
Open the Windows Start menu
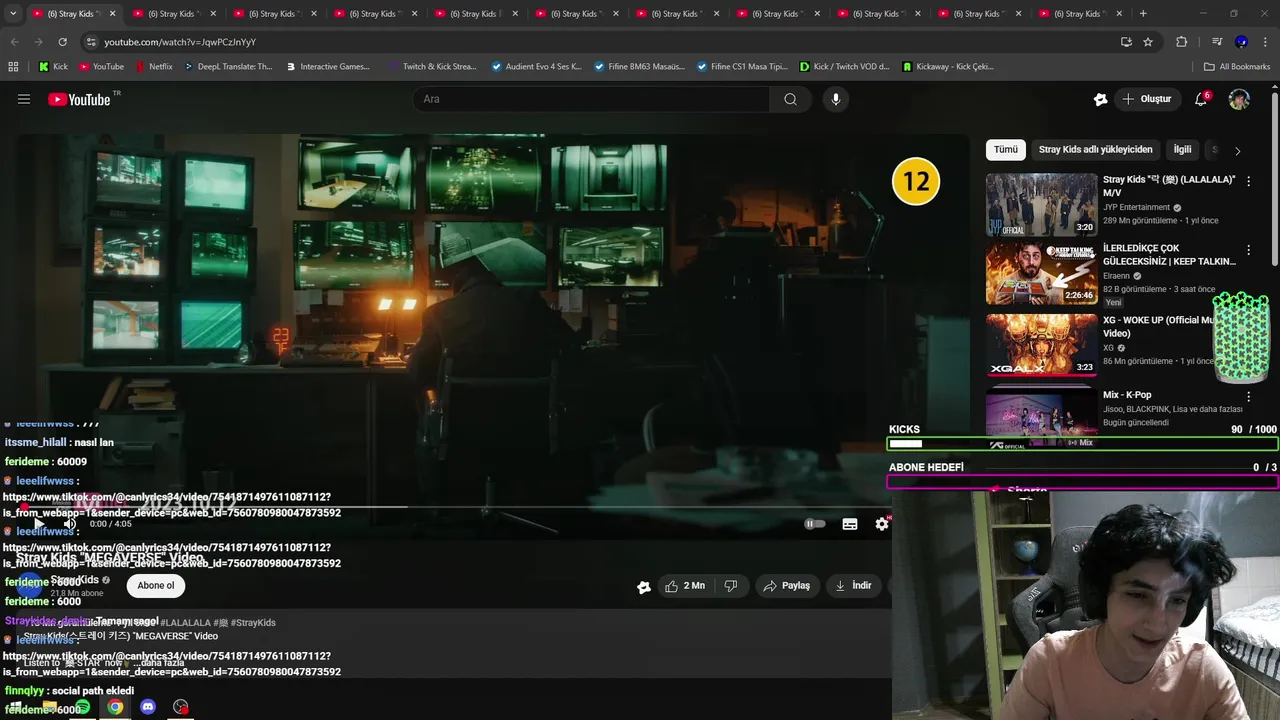[16, 707]
